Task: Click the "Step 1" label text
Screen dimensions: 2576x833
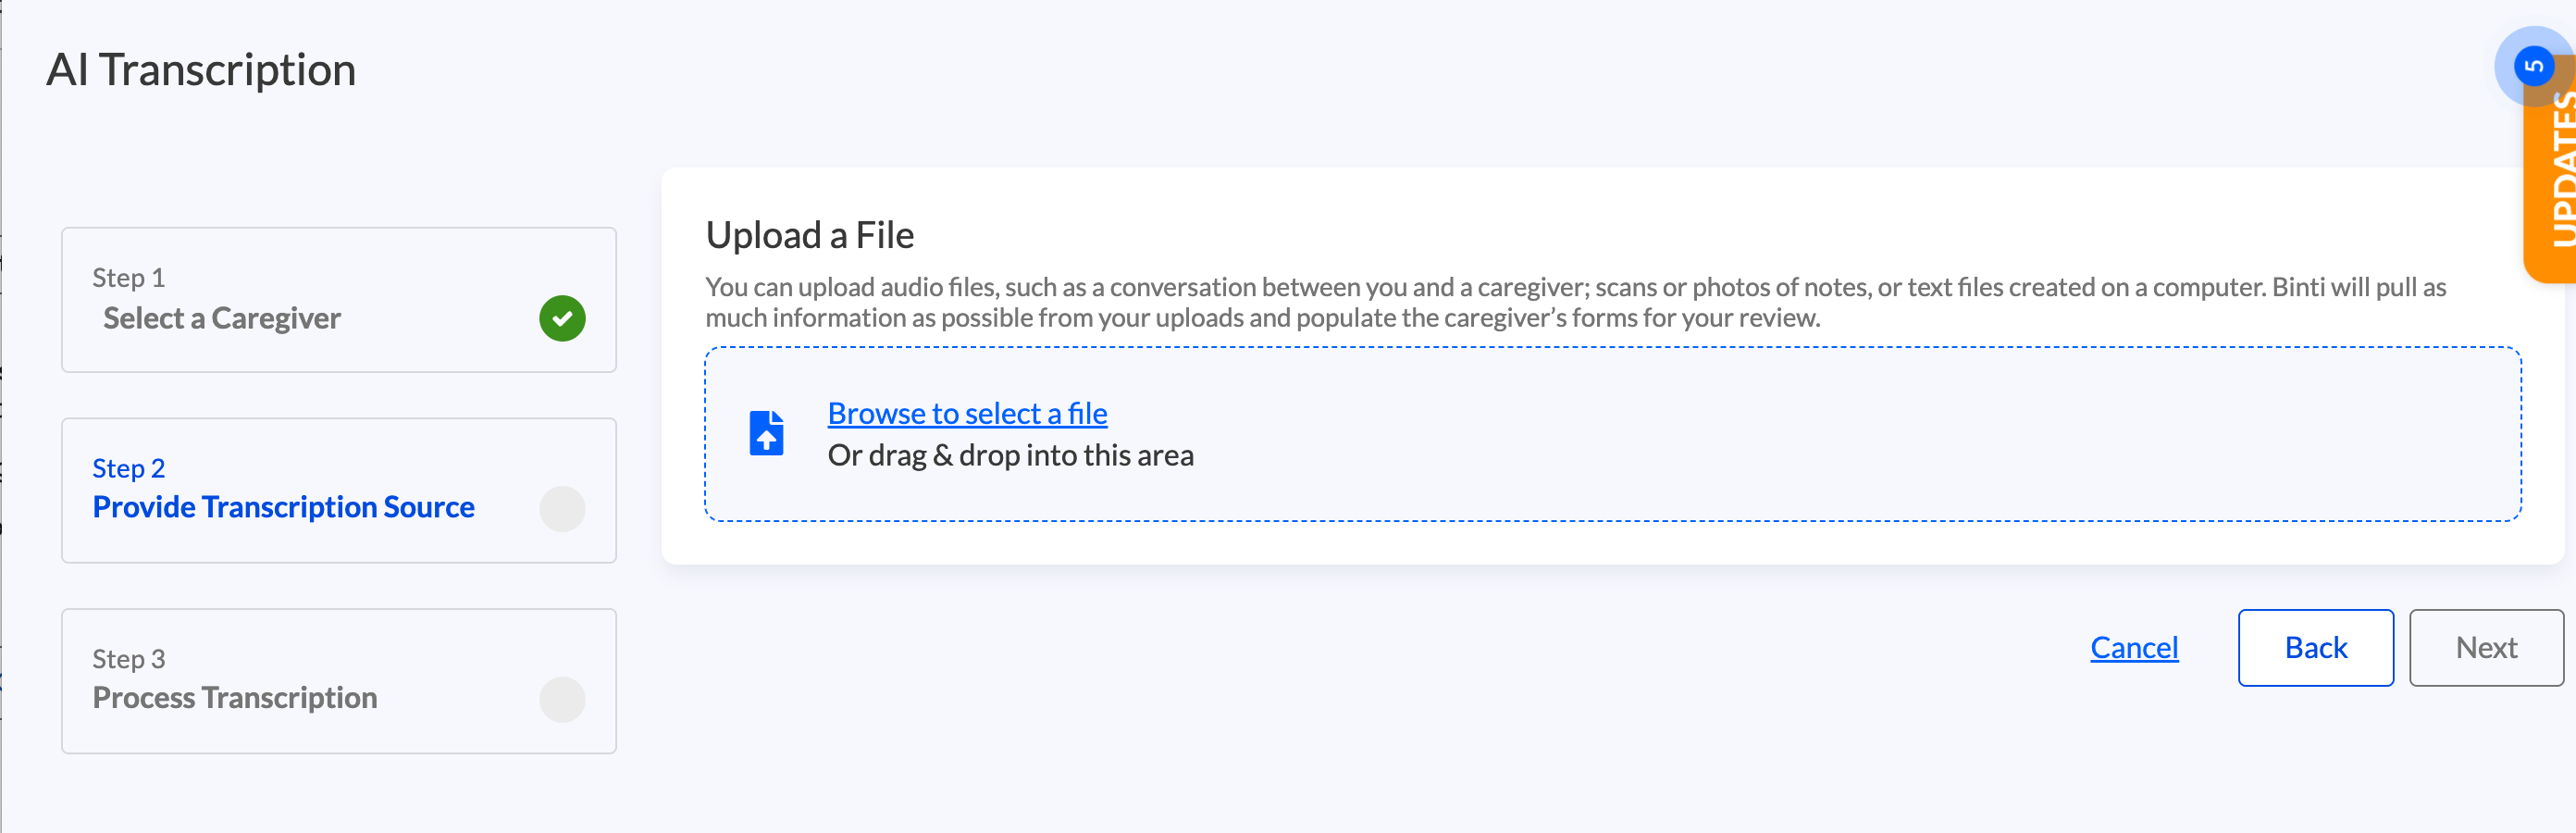Action: point(129,277)
